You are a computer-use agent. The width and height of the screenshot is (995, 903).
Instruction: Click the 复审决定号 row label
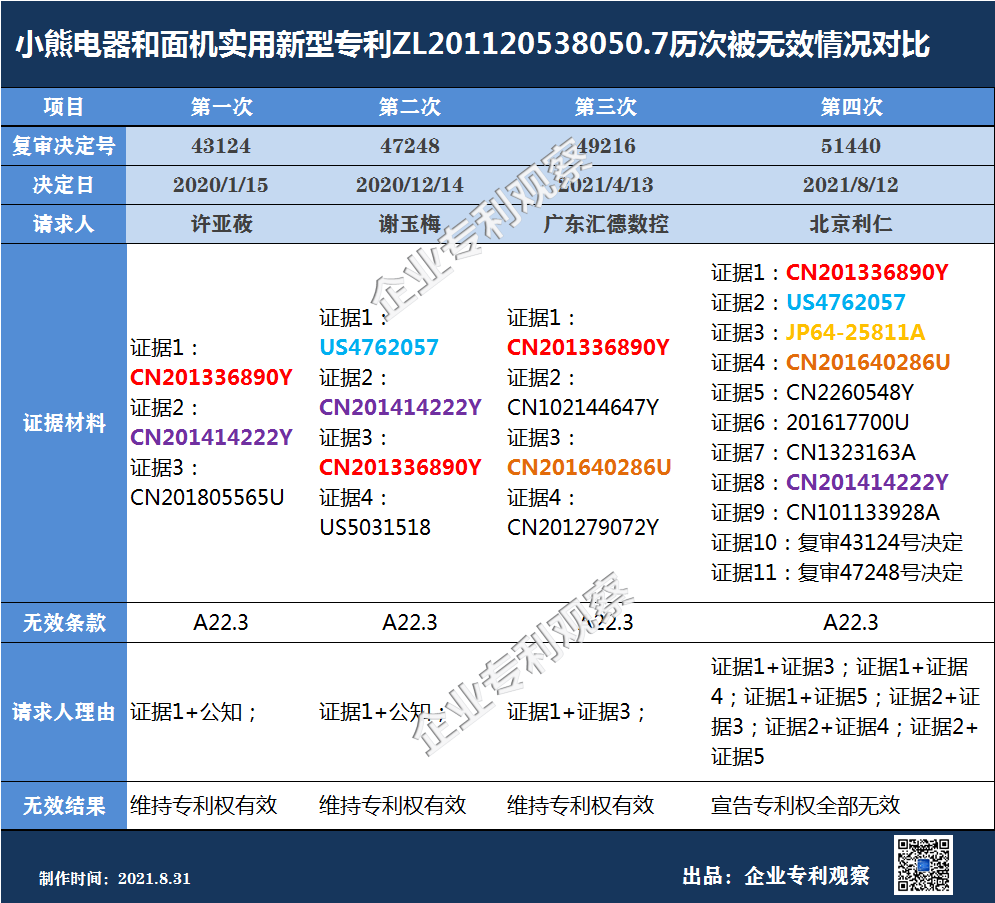tap(64, 146)
